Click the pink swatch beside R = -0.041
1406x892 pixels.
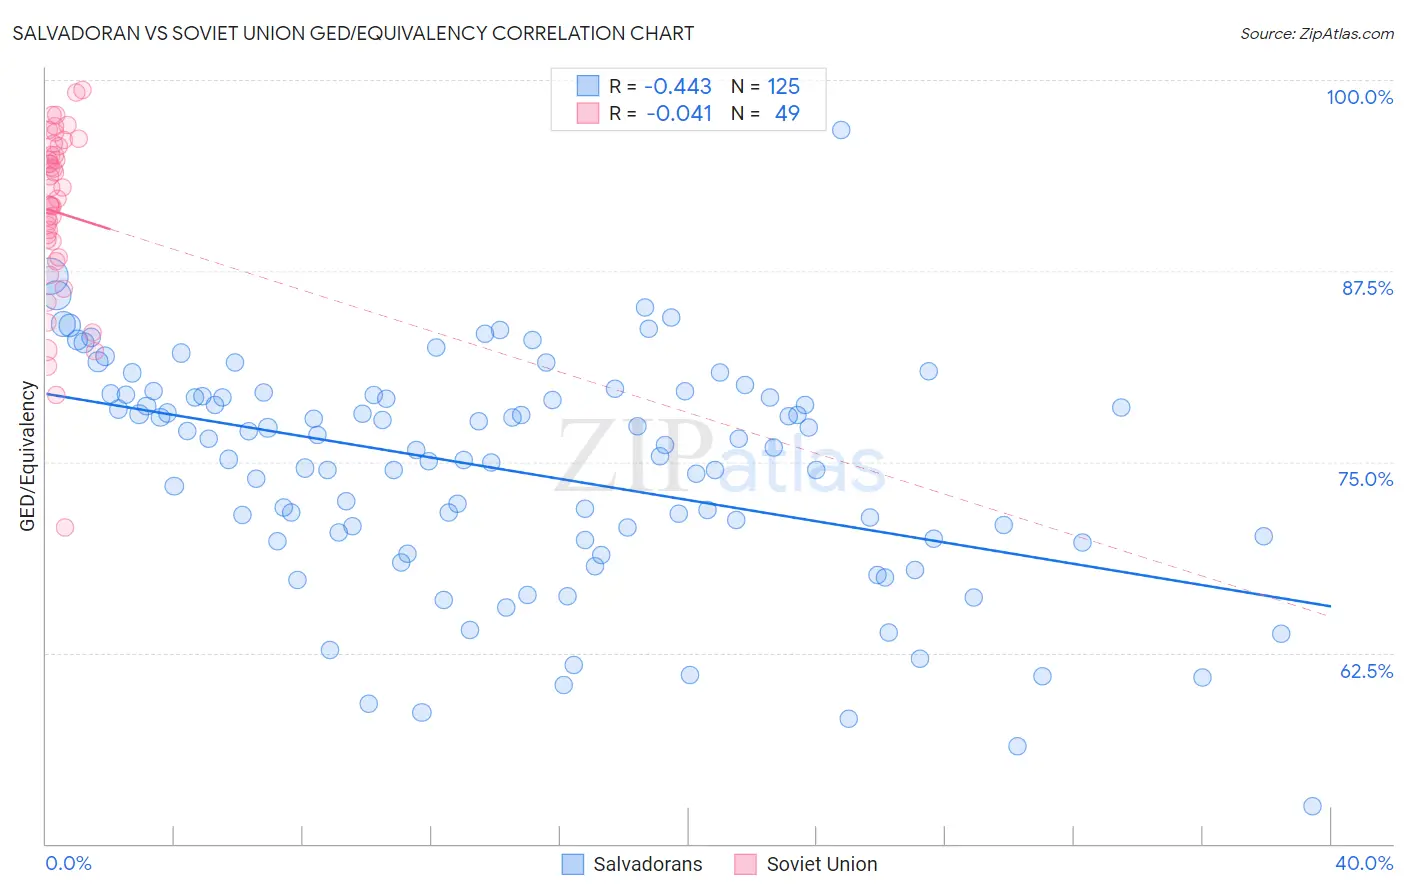click(x=587, y=113)
